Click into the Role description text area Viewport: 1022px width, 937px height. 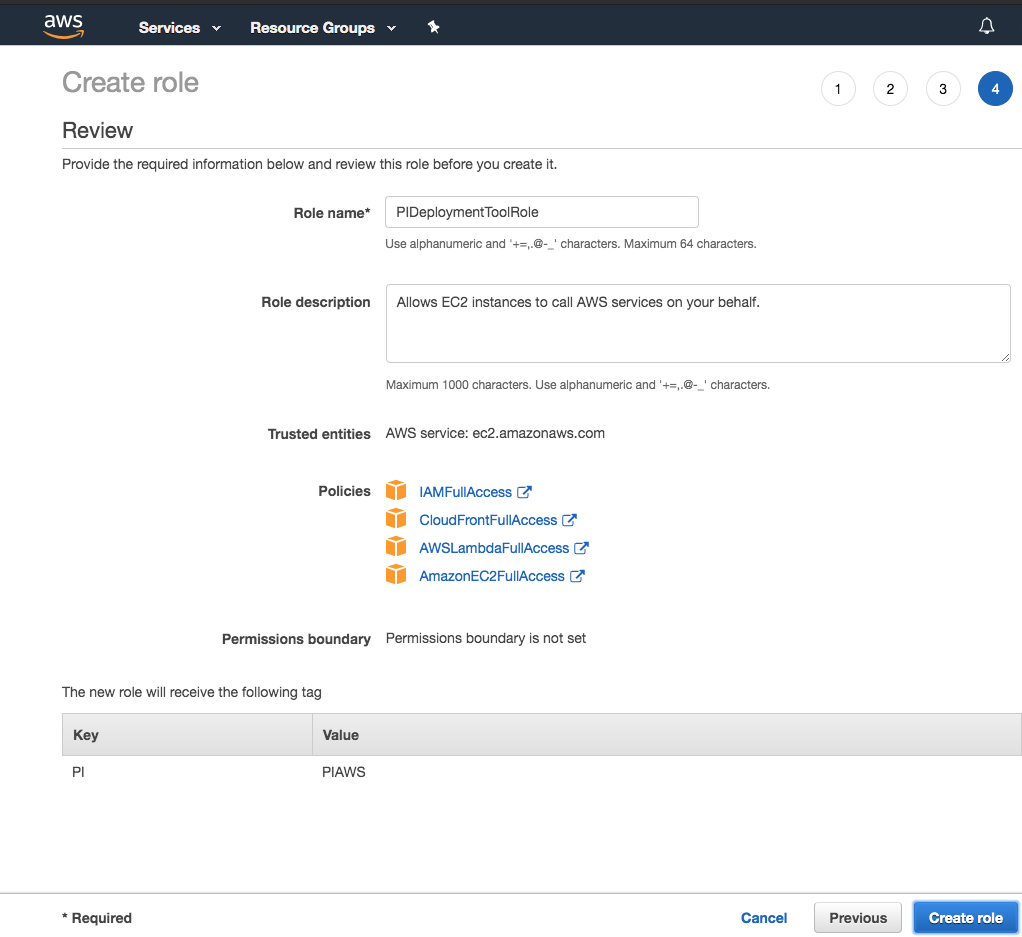point(697,323)
